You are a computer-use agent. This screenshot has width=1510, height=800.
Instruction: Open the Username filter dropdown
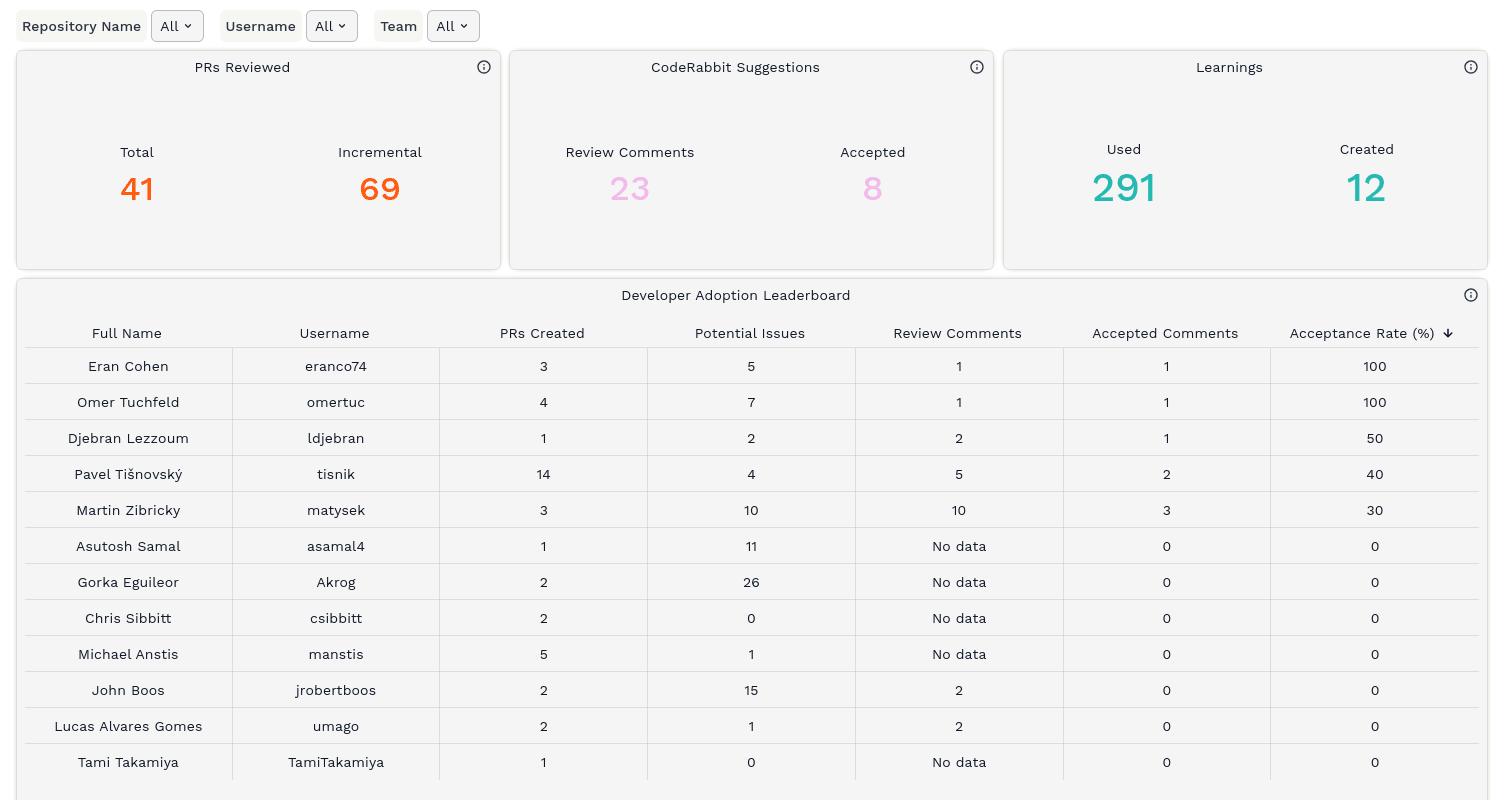tap(331, 26)
